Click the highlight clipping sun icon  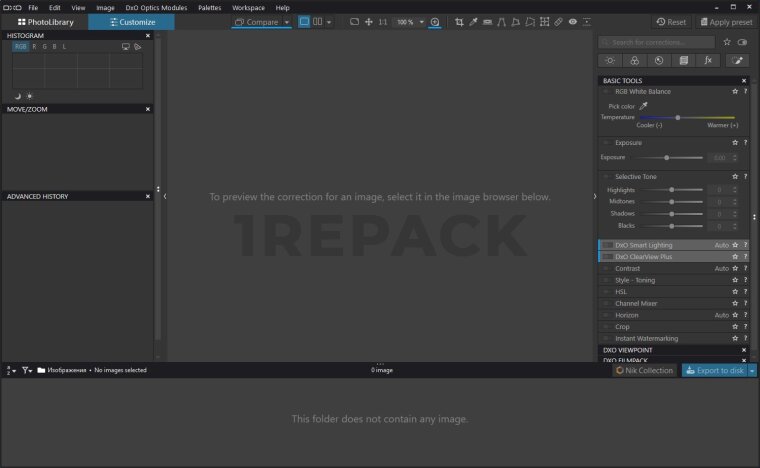tap(30, 96)
